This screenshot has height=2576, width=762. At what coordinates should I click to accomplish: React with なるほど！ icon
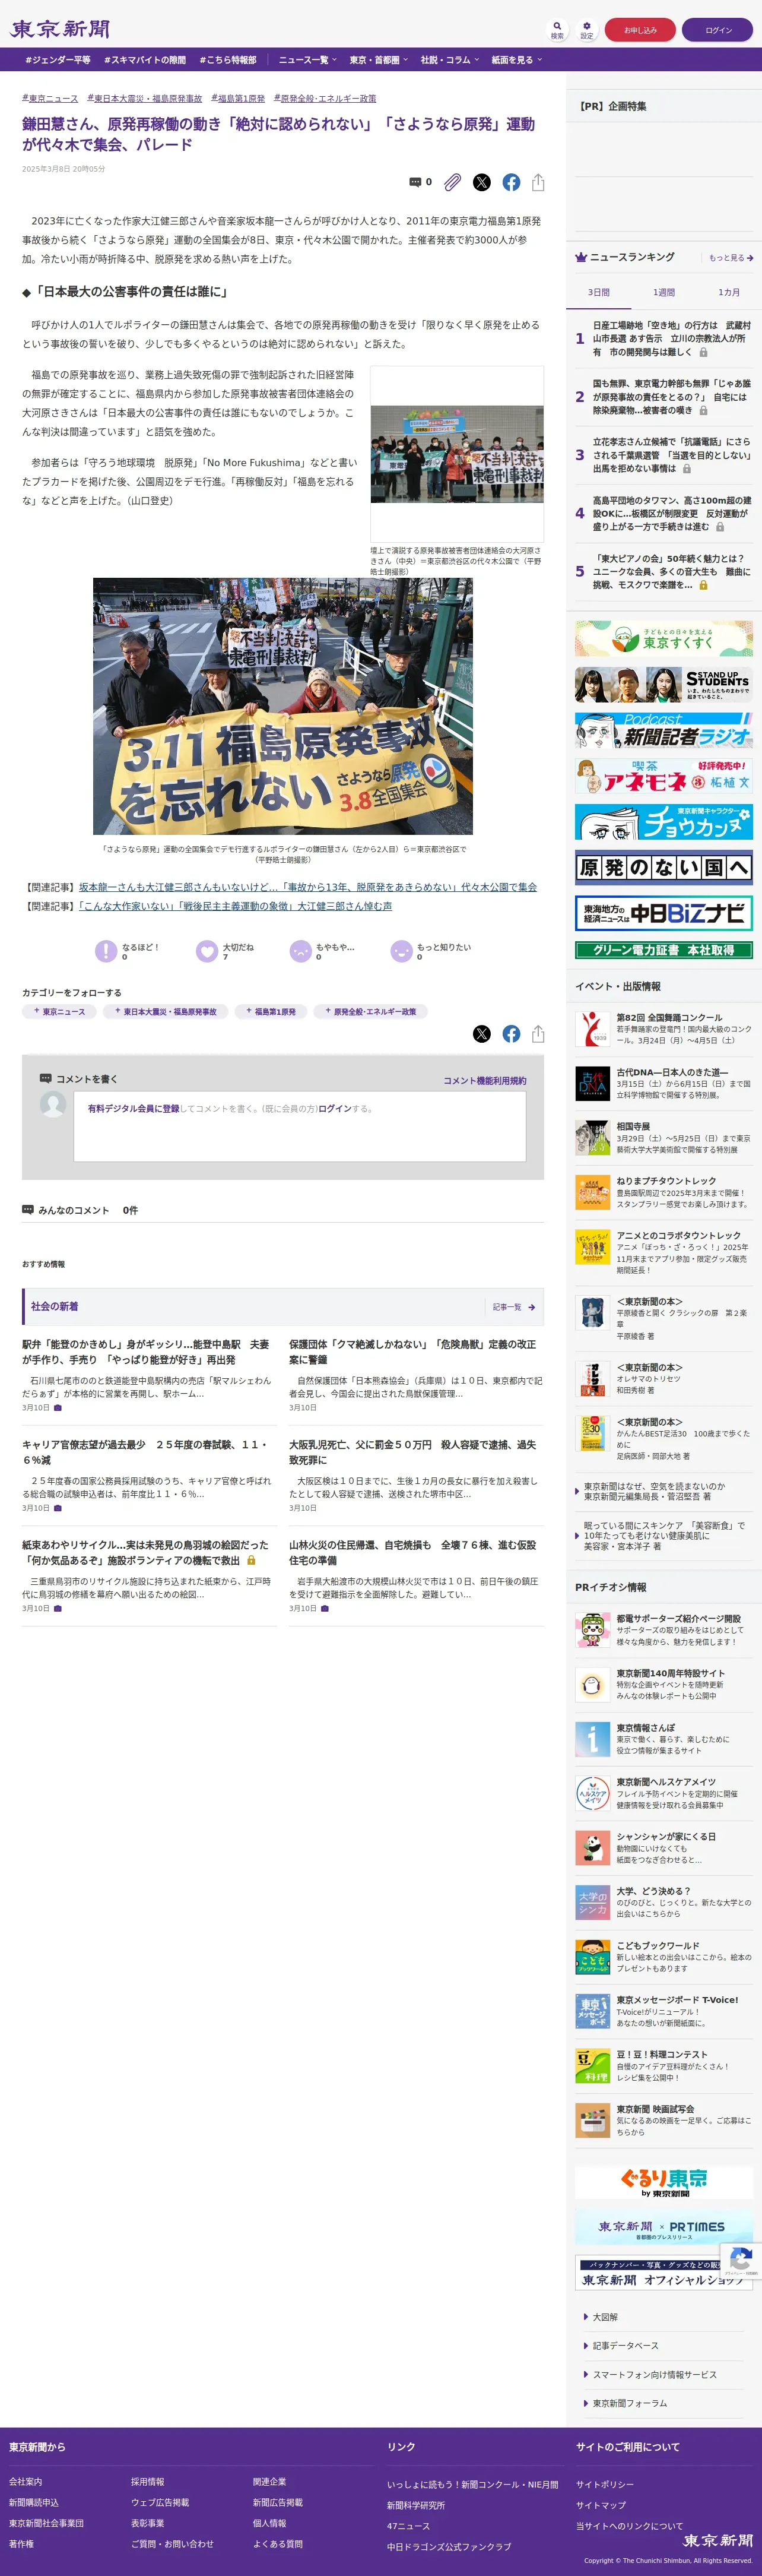[106, 951]
